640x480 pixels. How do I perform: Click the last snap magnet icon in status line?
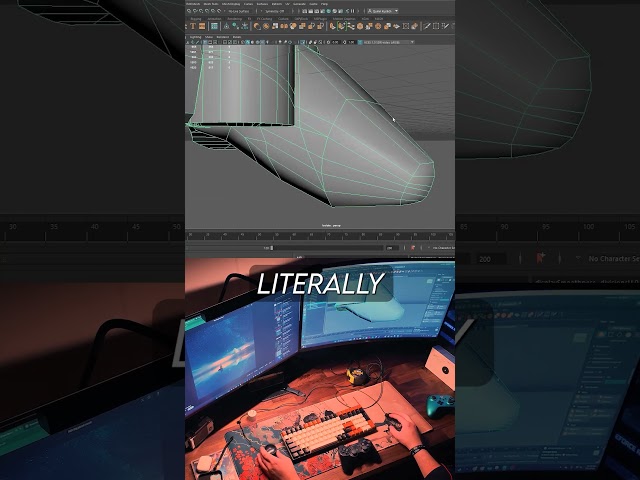click(x=219, y=11)
